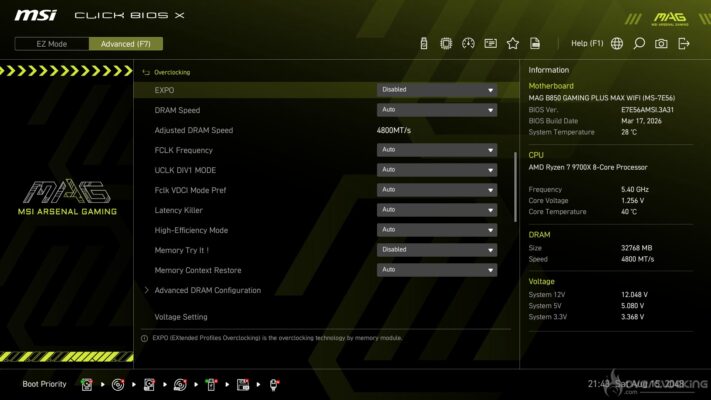Click the MSI logo
The width and height of the screenshot is (711, 400).
click(36, 15)
